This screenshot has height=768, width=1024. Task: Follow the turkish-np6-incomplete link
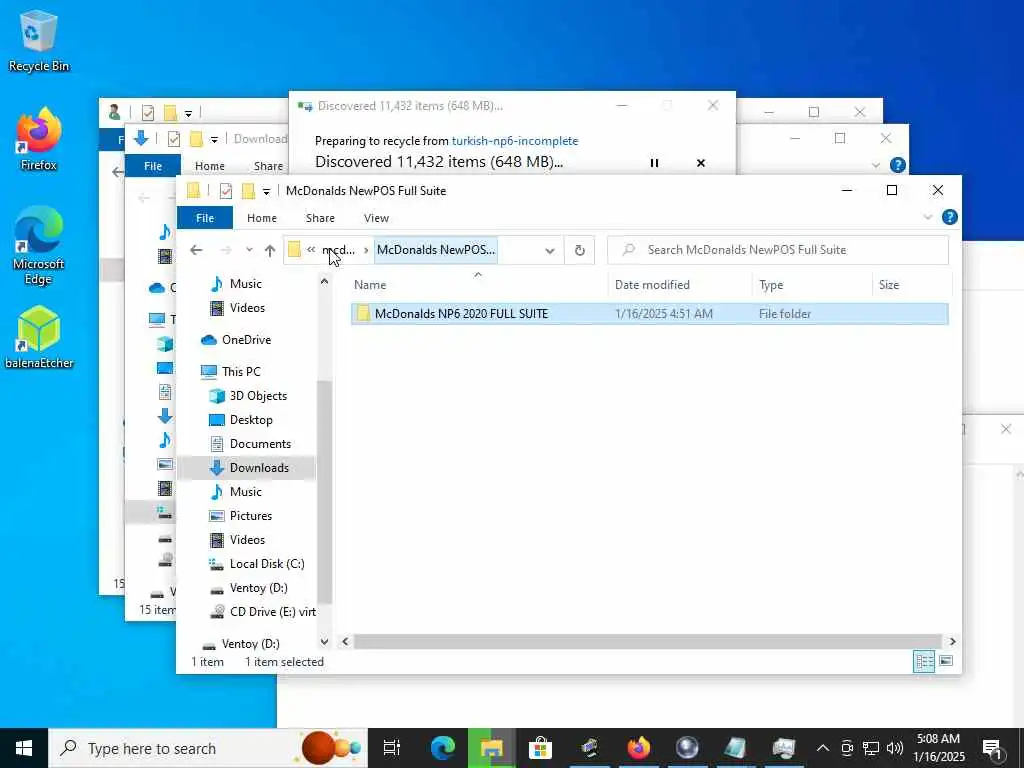[515, 140]
